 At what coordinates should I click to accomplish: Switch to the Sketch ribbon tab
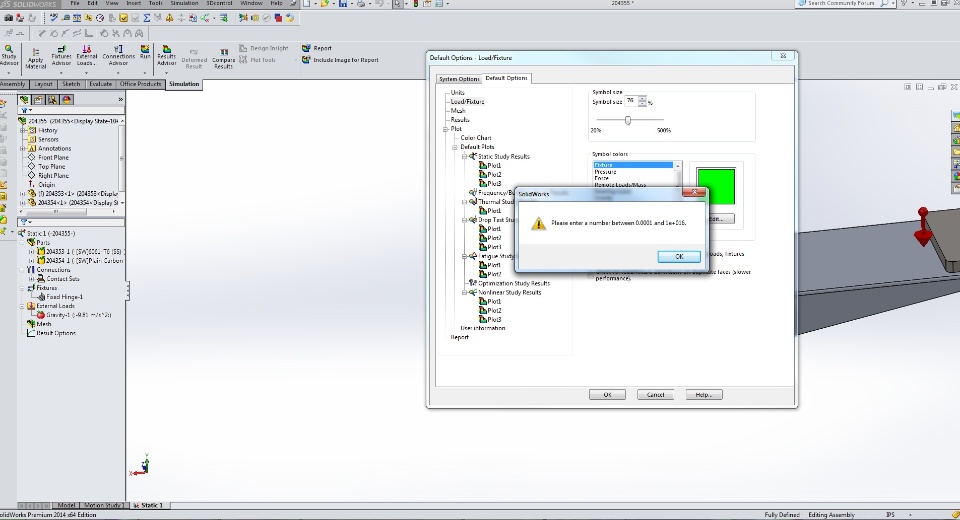coord(71,84)
